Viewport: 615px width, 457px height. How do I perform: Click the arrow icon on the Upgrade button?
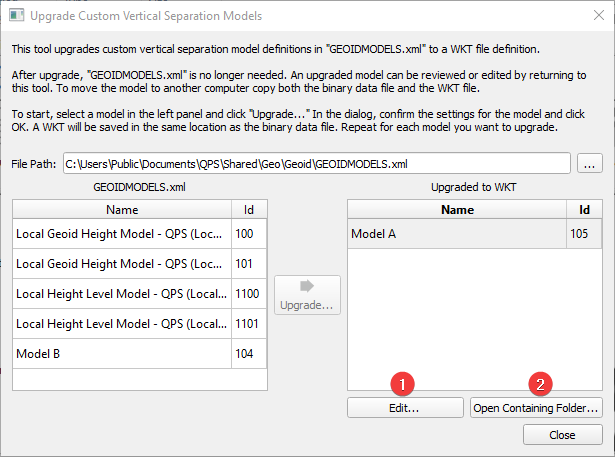point(307,286)
